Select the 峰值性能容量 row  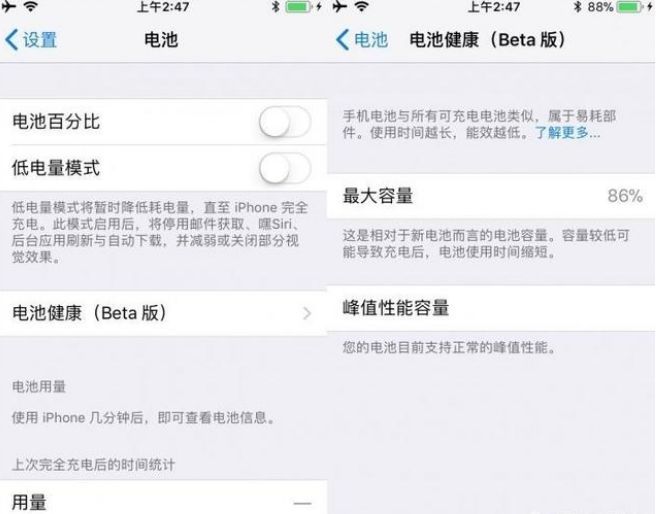[491, 308]
